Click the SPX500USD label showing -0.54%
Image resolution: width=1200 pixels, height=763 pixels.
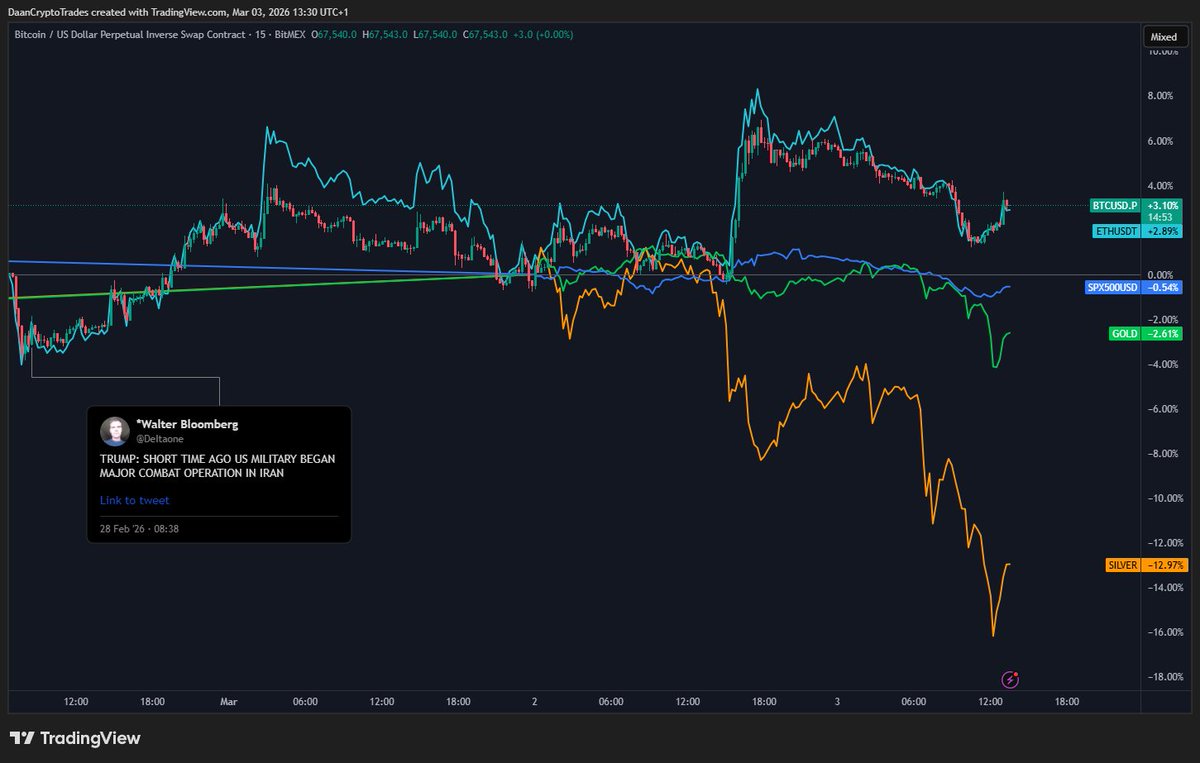(1113, 286)
